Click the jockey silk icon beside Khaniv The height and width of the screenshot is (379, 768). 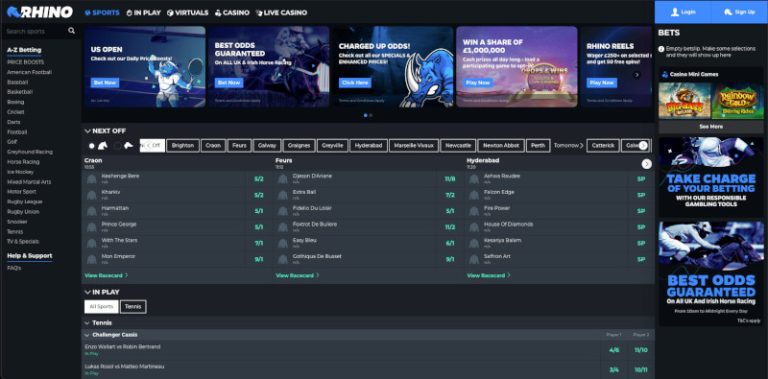pos(92,195)
